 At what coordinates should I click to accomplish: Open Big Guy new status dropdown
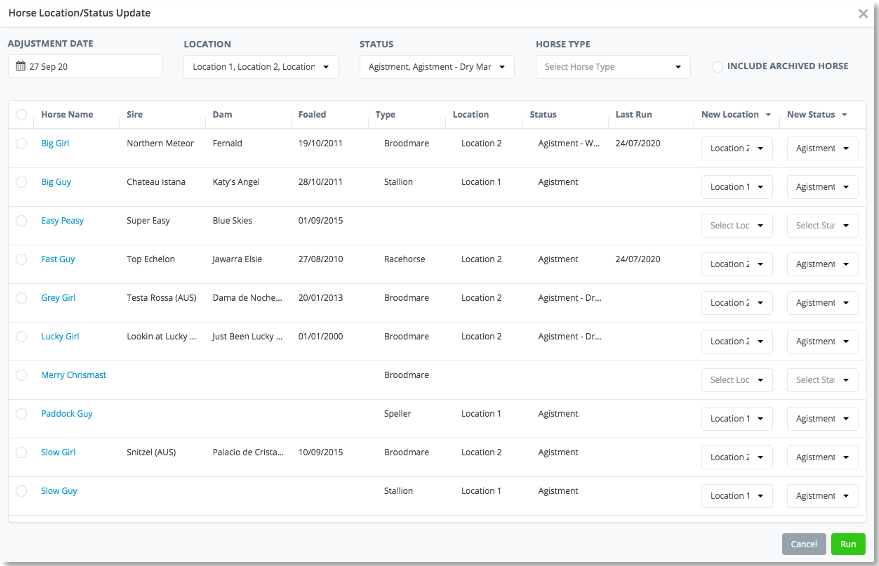click(x=822, y=187)
